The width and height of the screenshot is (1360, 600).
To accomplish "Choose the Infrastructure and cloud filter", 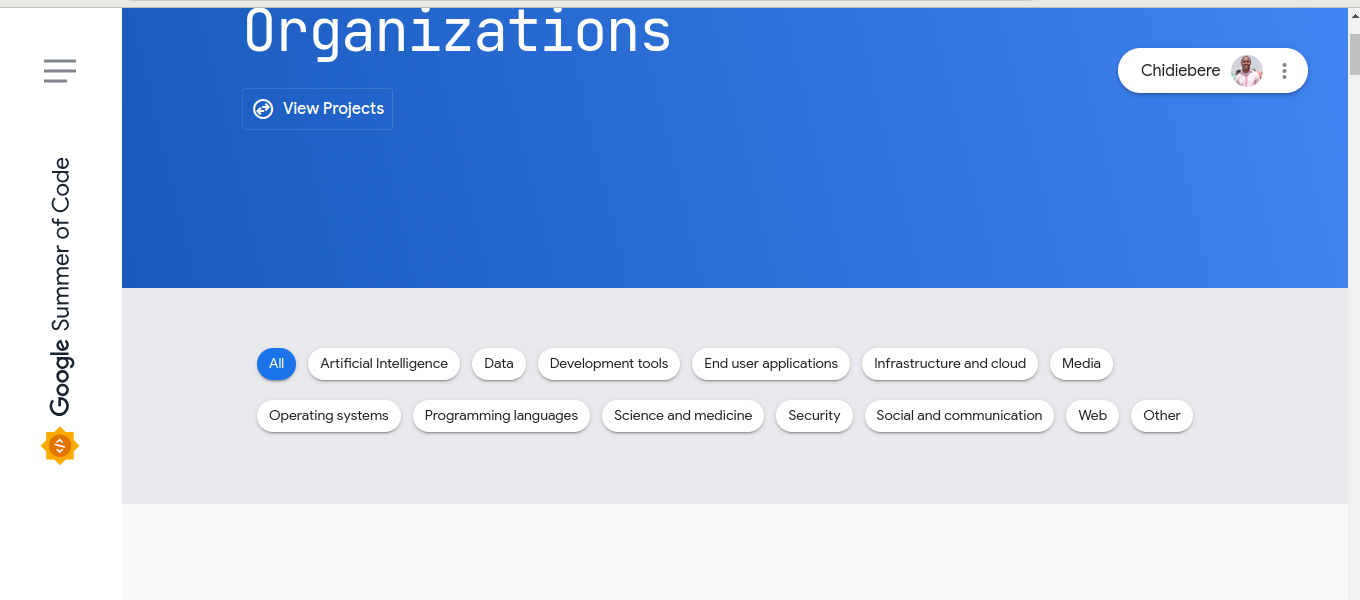I will tap(950, 364).
